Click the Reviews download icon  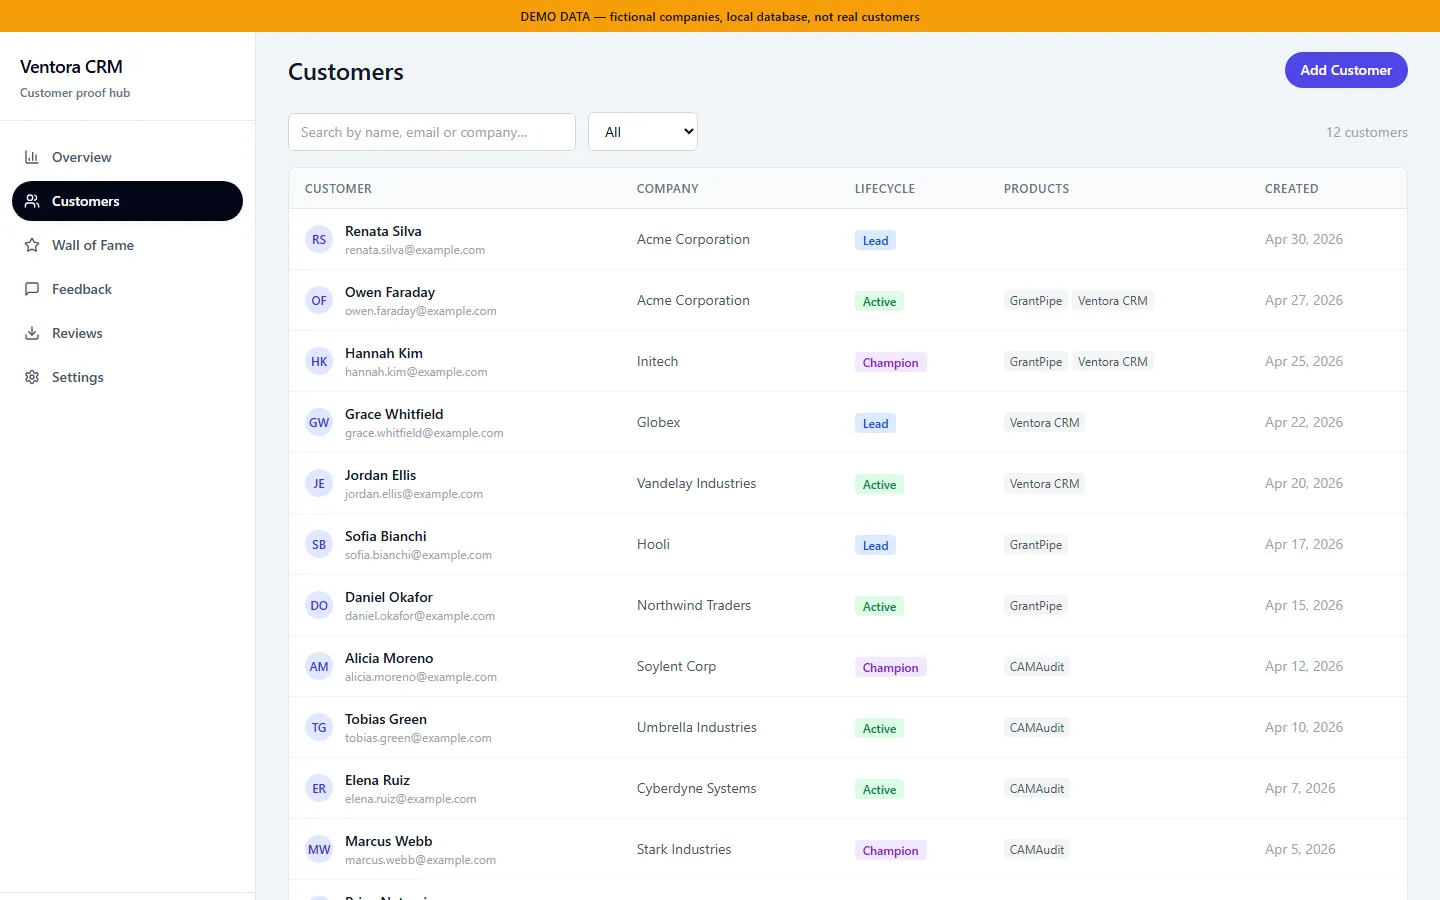tap(32, 333)
